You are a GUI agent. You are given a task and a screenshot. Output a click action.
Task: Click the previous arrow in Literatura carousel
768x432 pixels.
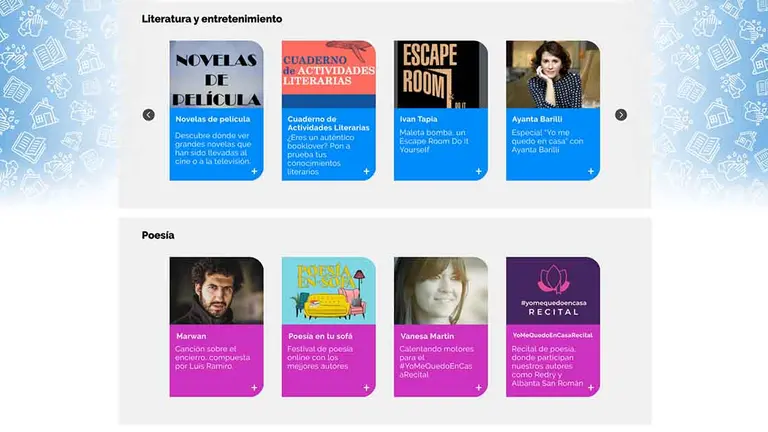click(148, 115)
